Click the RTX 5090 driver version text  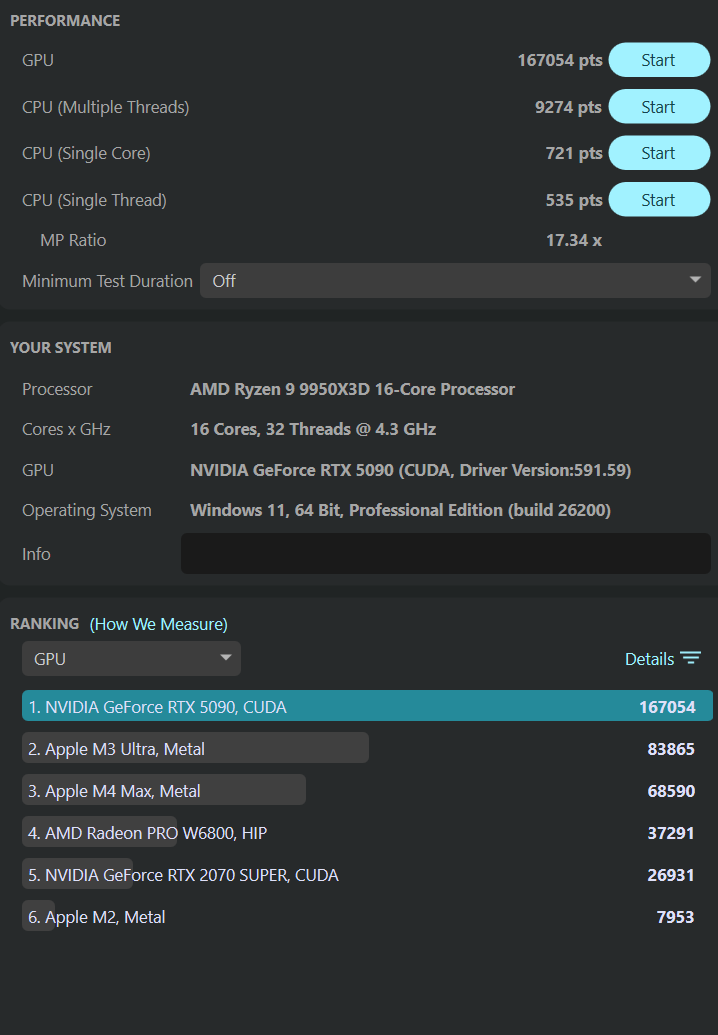[410, 470]
